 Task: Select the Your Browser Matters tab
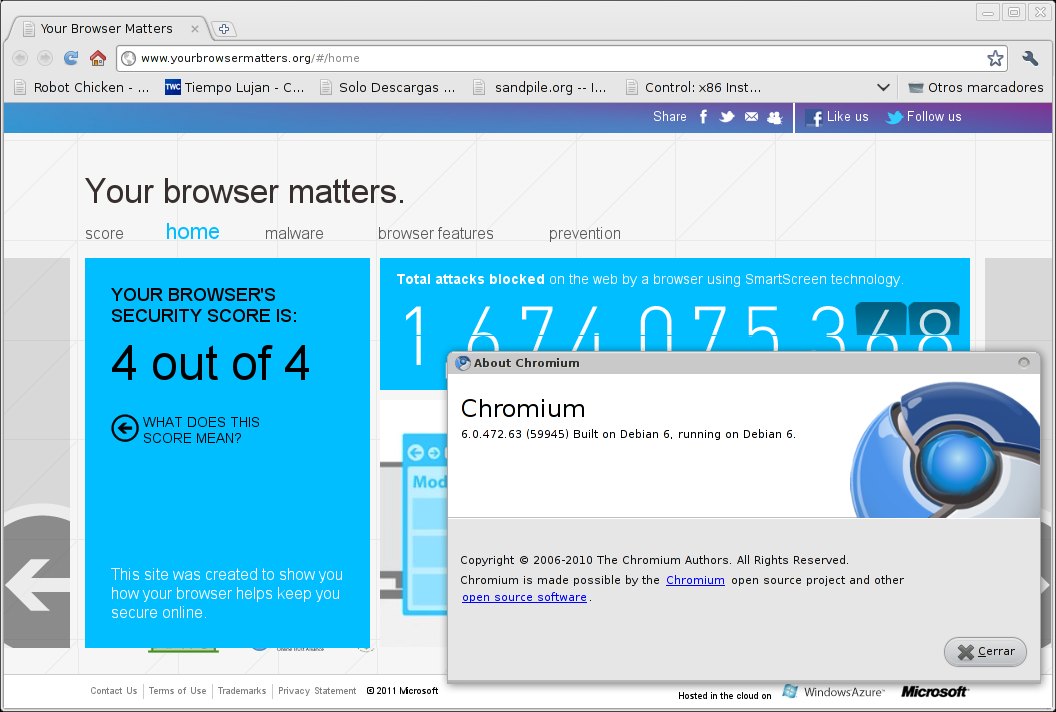106,29
